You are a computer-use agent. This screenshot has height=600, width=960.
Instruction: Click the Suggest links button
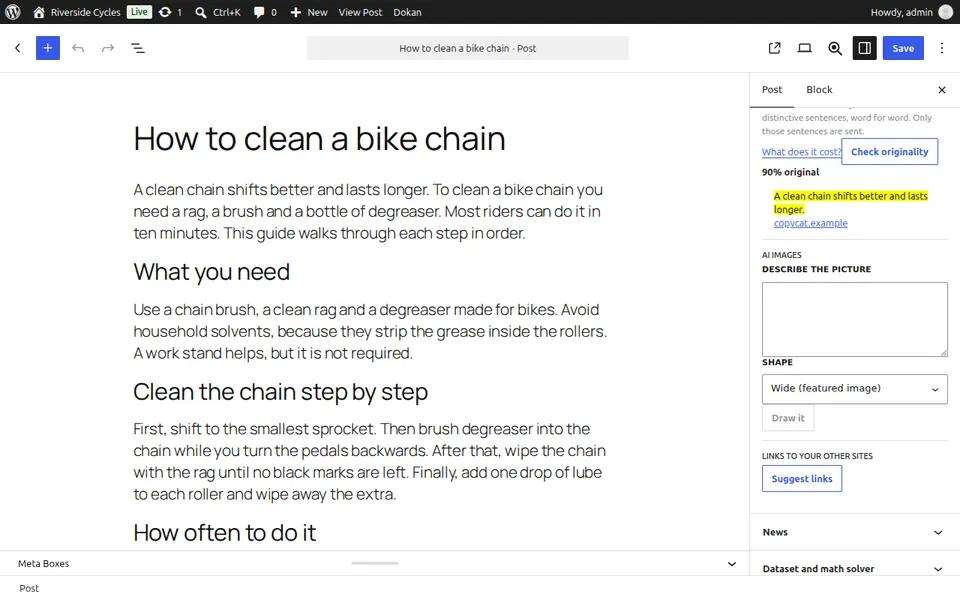(x=801, y=479)
